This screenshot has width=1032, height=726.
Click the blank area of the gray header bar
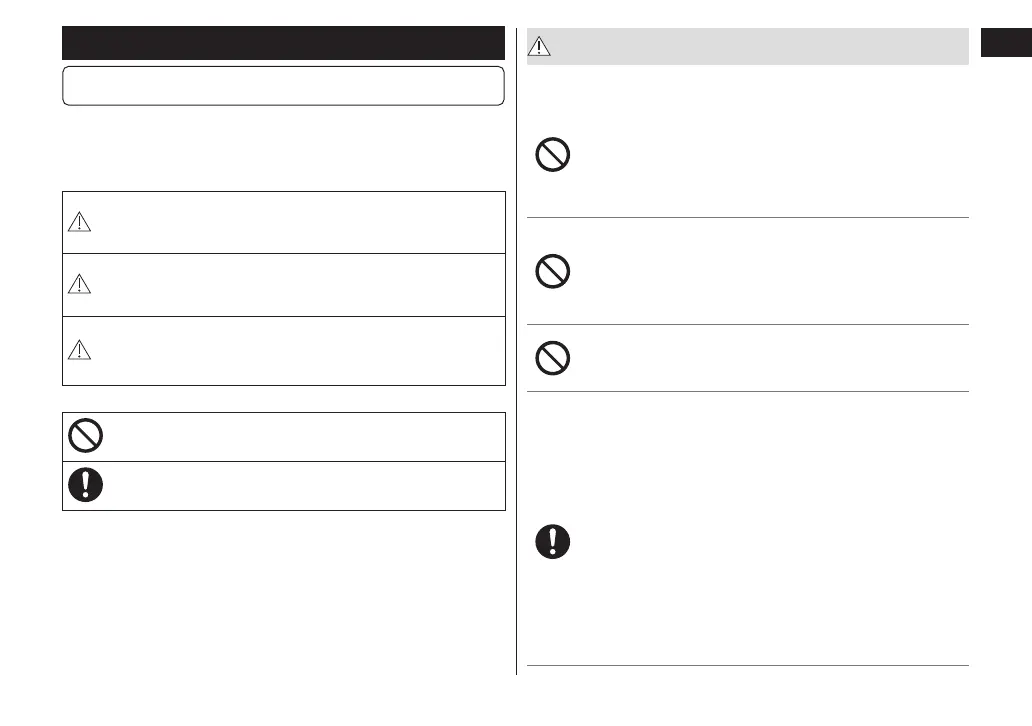click(760, 46)
